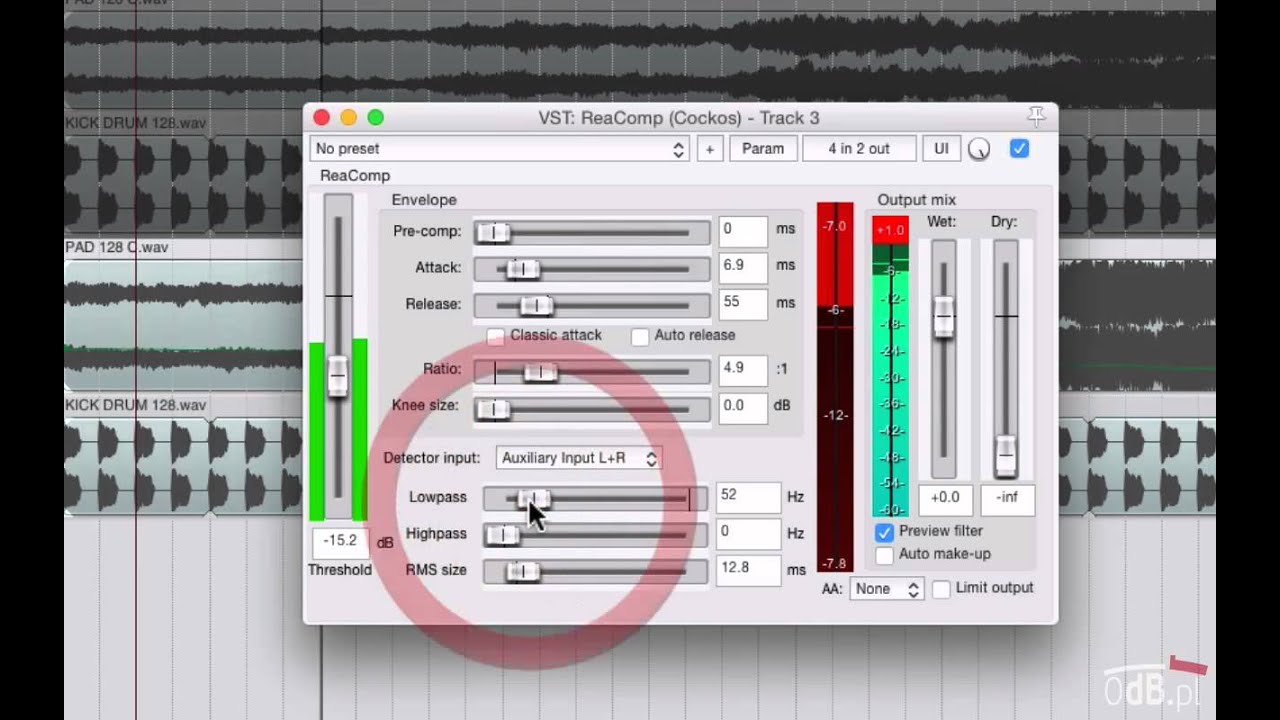Click the Knee size value field
Viewport: 1280px width, 720px height.
(x=743, y=407)
